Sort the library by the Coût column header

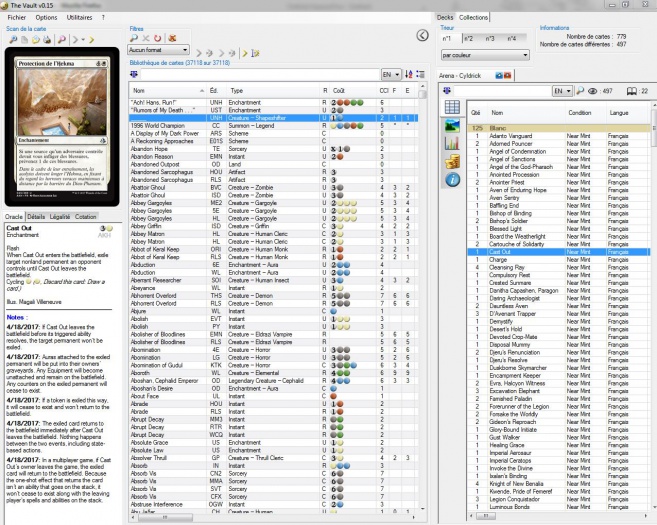[353, 91]
